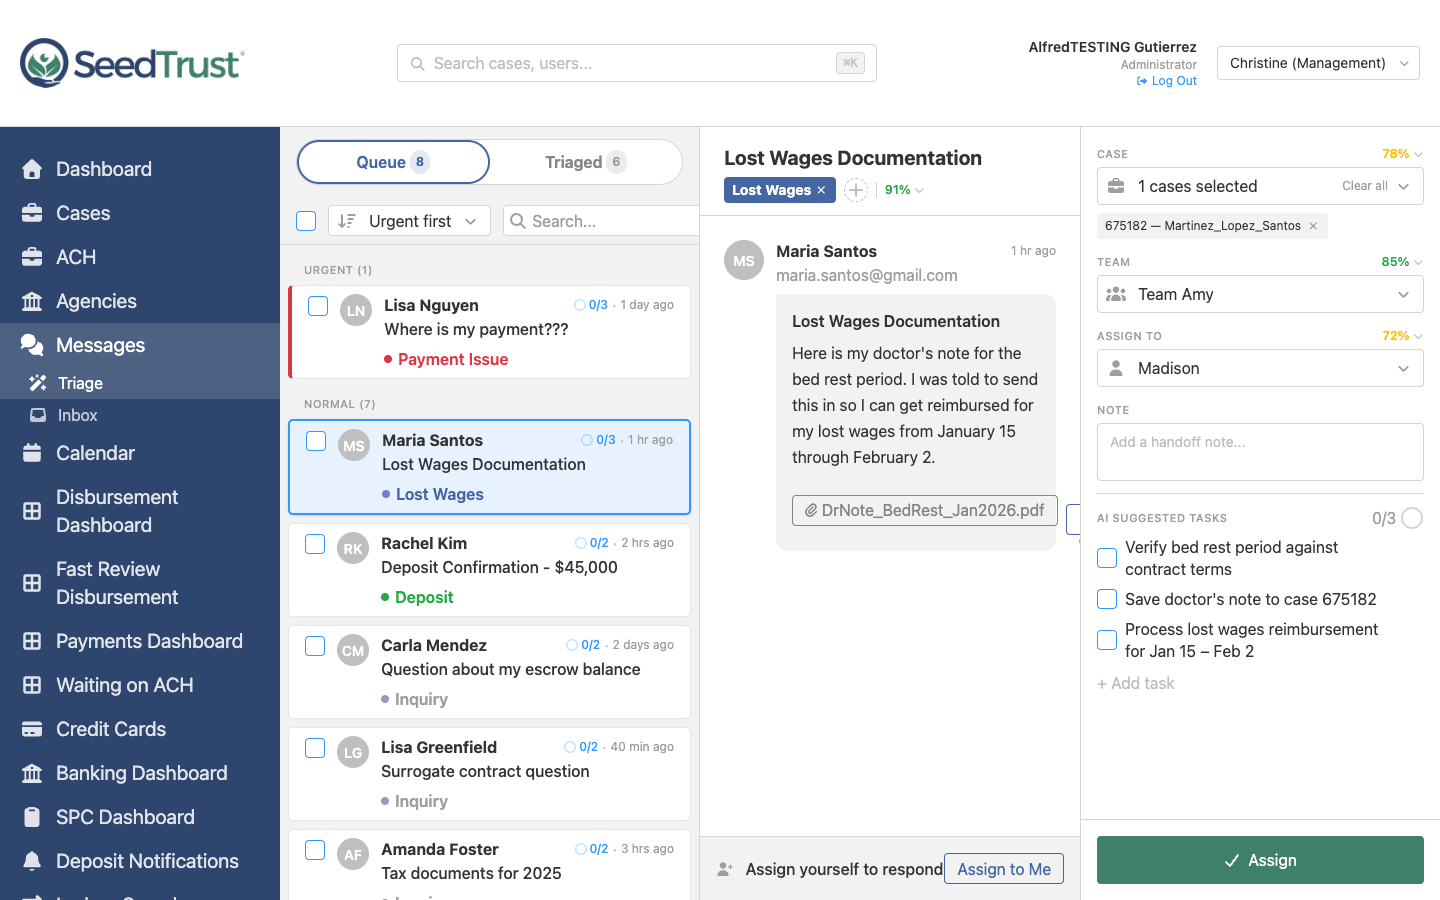Screen dimensions: 1440x900
Task: Click the add tag plus circle icon
Action: pyautogui.click(x=856, y=190)
